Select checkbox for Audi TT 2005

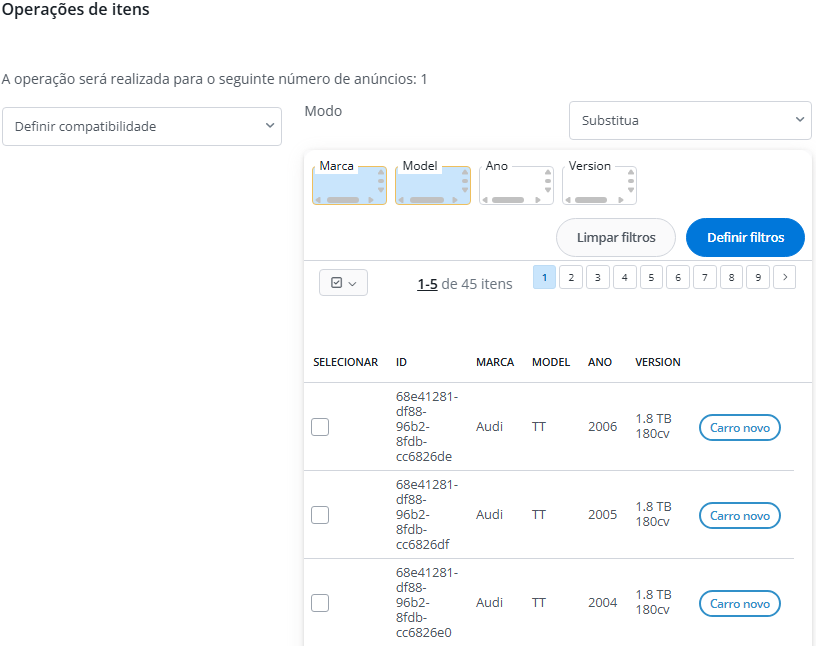320,515
